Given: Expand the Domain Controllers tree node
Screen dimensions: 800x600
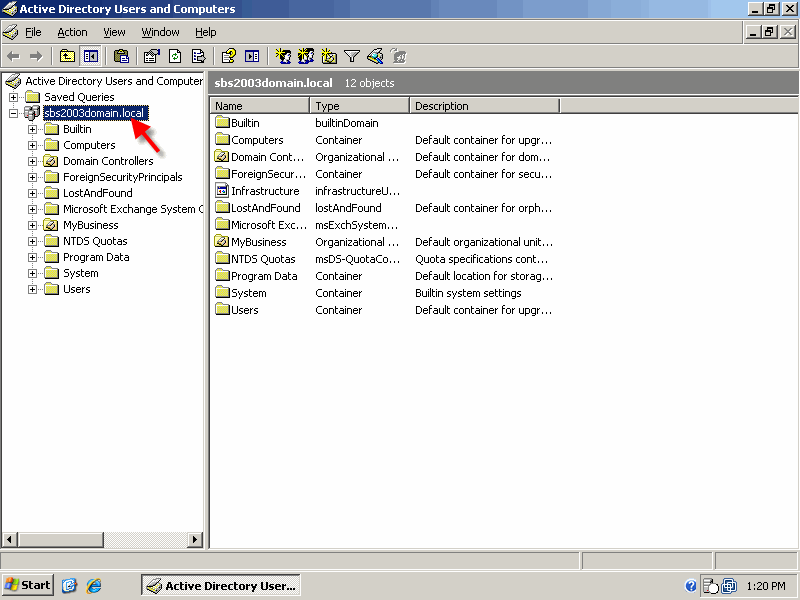Looking at the screenshot, I should pyautogui.click(x=32, y=161).
